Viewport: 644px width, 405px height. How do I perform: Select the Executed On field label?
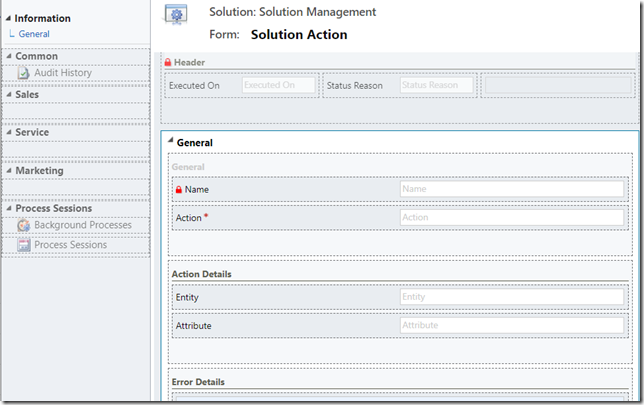194,85
